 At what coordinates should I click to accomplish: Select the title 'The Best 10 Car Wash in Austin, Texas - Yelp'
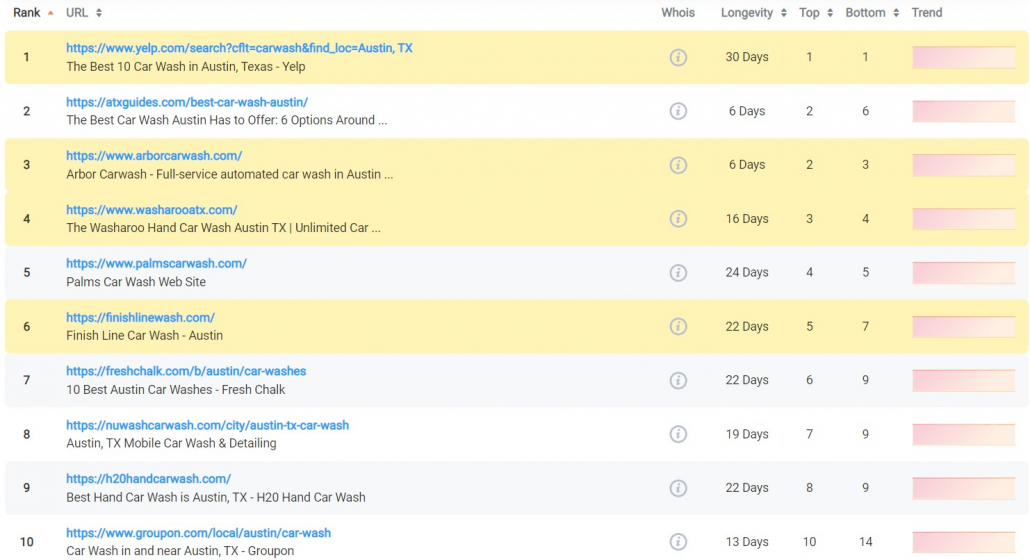(186, 66)
